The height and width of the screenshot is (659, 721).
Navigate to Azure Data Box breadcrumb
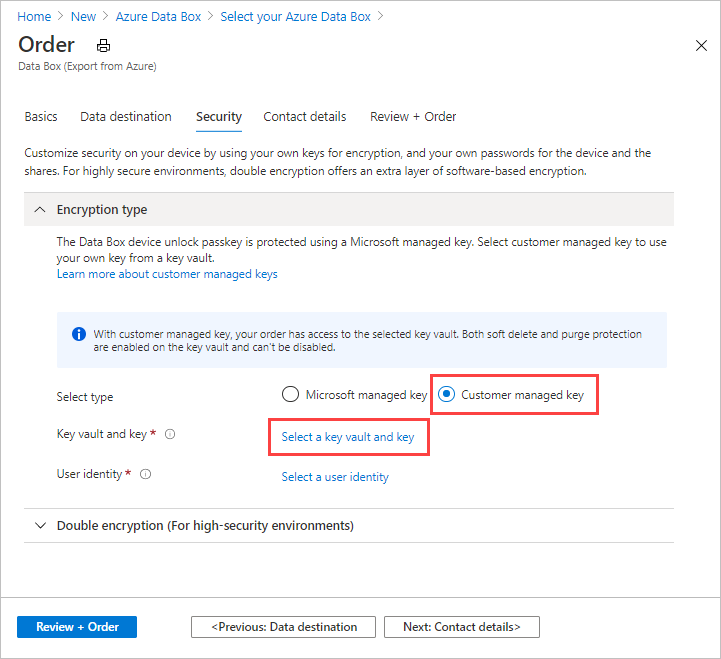pos(158,17)
